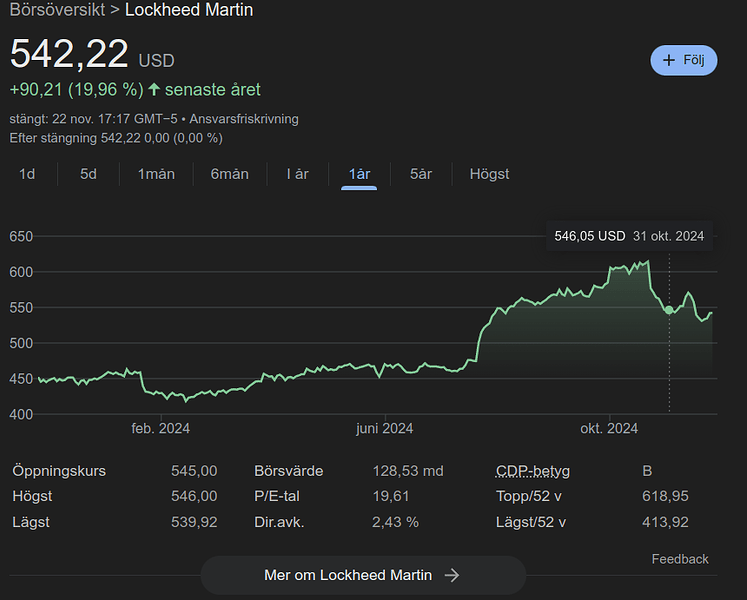
Task: Select the I år range tab
Action: point(297,174)
